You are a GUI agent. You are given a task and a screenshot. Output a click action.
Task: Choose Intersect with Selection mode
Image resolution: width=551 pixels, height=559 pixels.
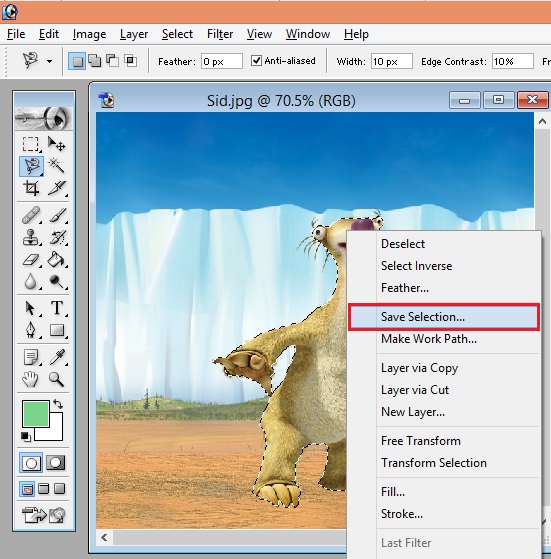click(x=130, y=61)
